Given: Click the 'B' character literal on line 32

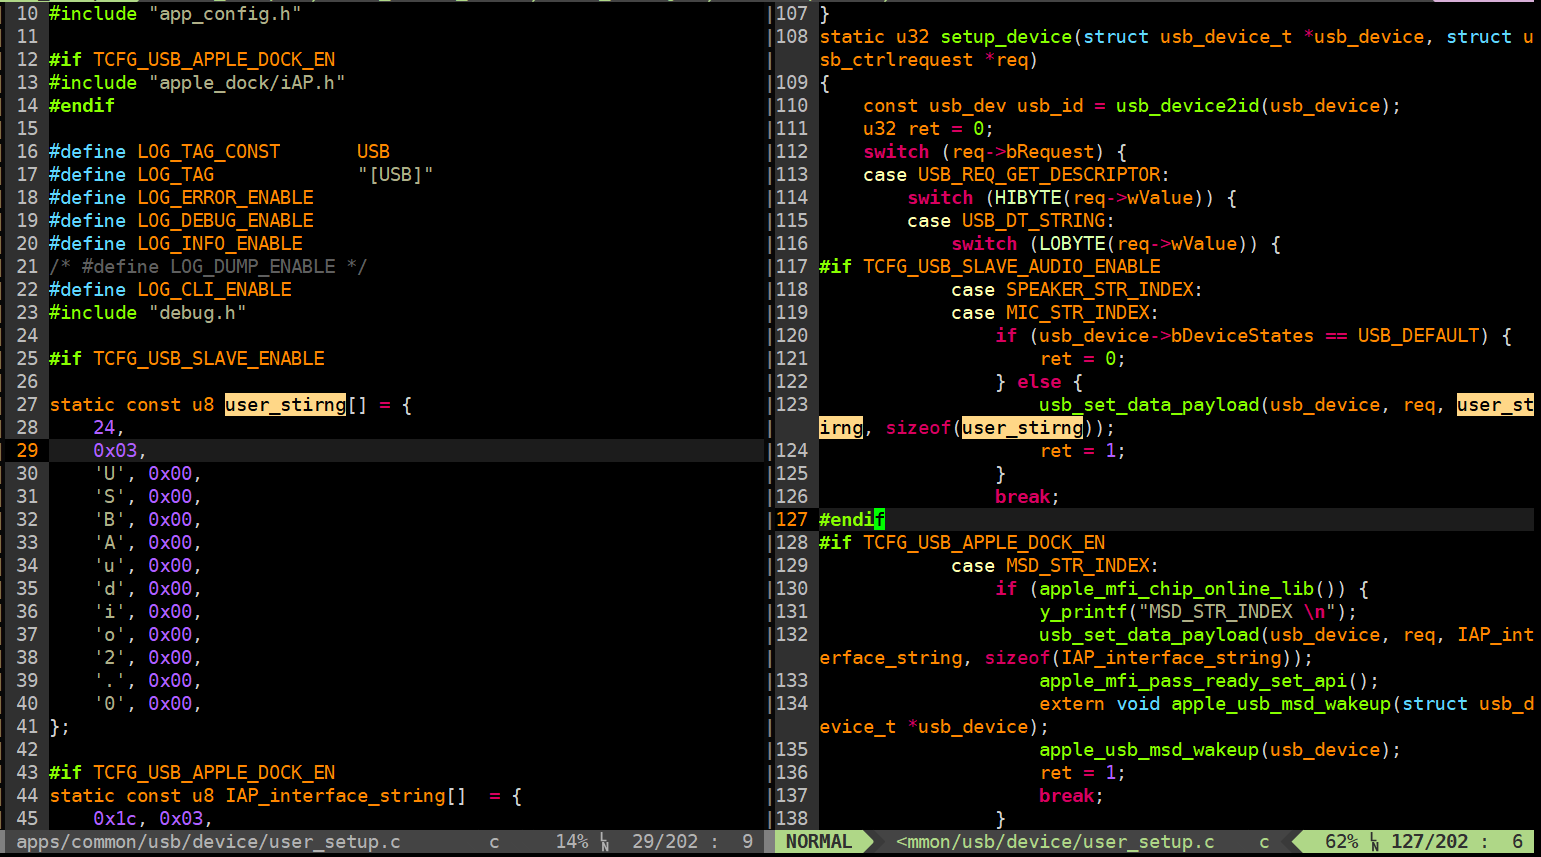Looking at the screenshot, I should (109, 520).
